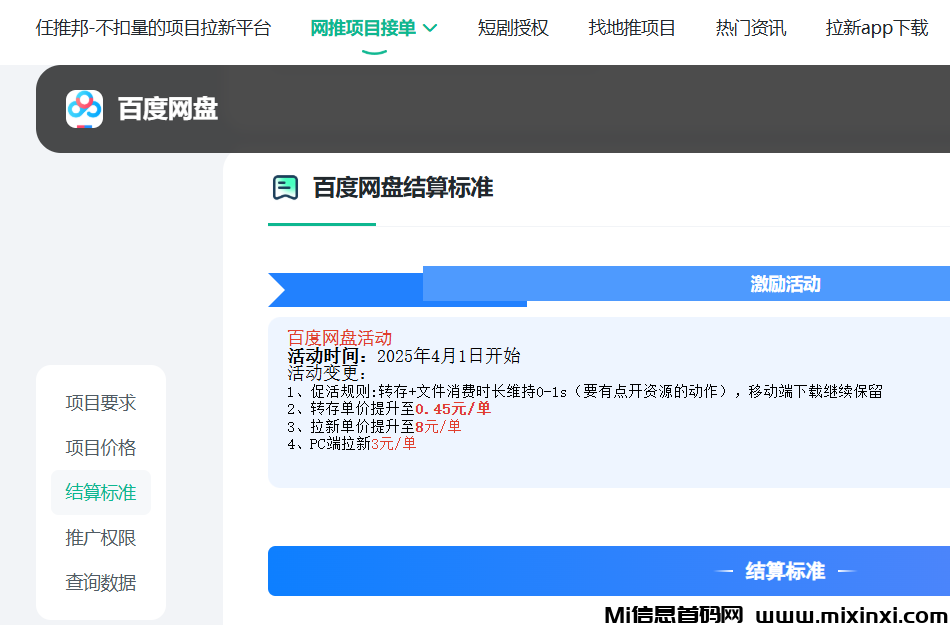
Task: Open the 拉新app下载 page
Action: [x=877, y=28]
